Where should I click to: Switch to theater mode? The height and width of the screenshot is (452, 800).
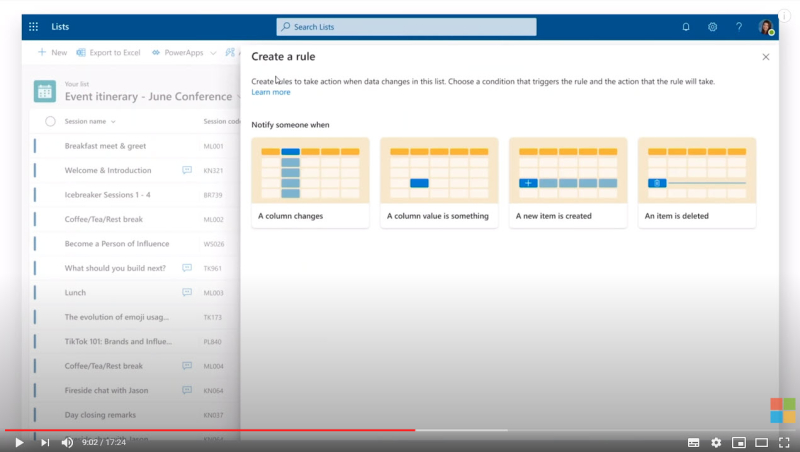click(x=761, y=442)
